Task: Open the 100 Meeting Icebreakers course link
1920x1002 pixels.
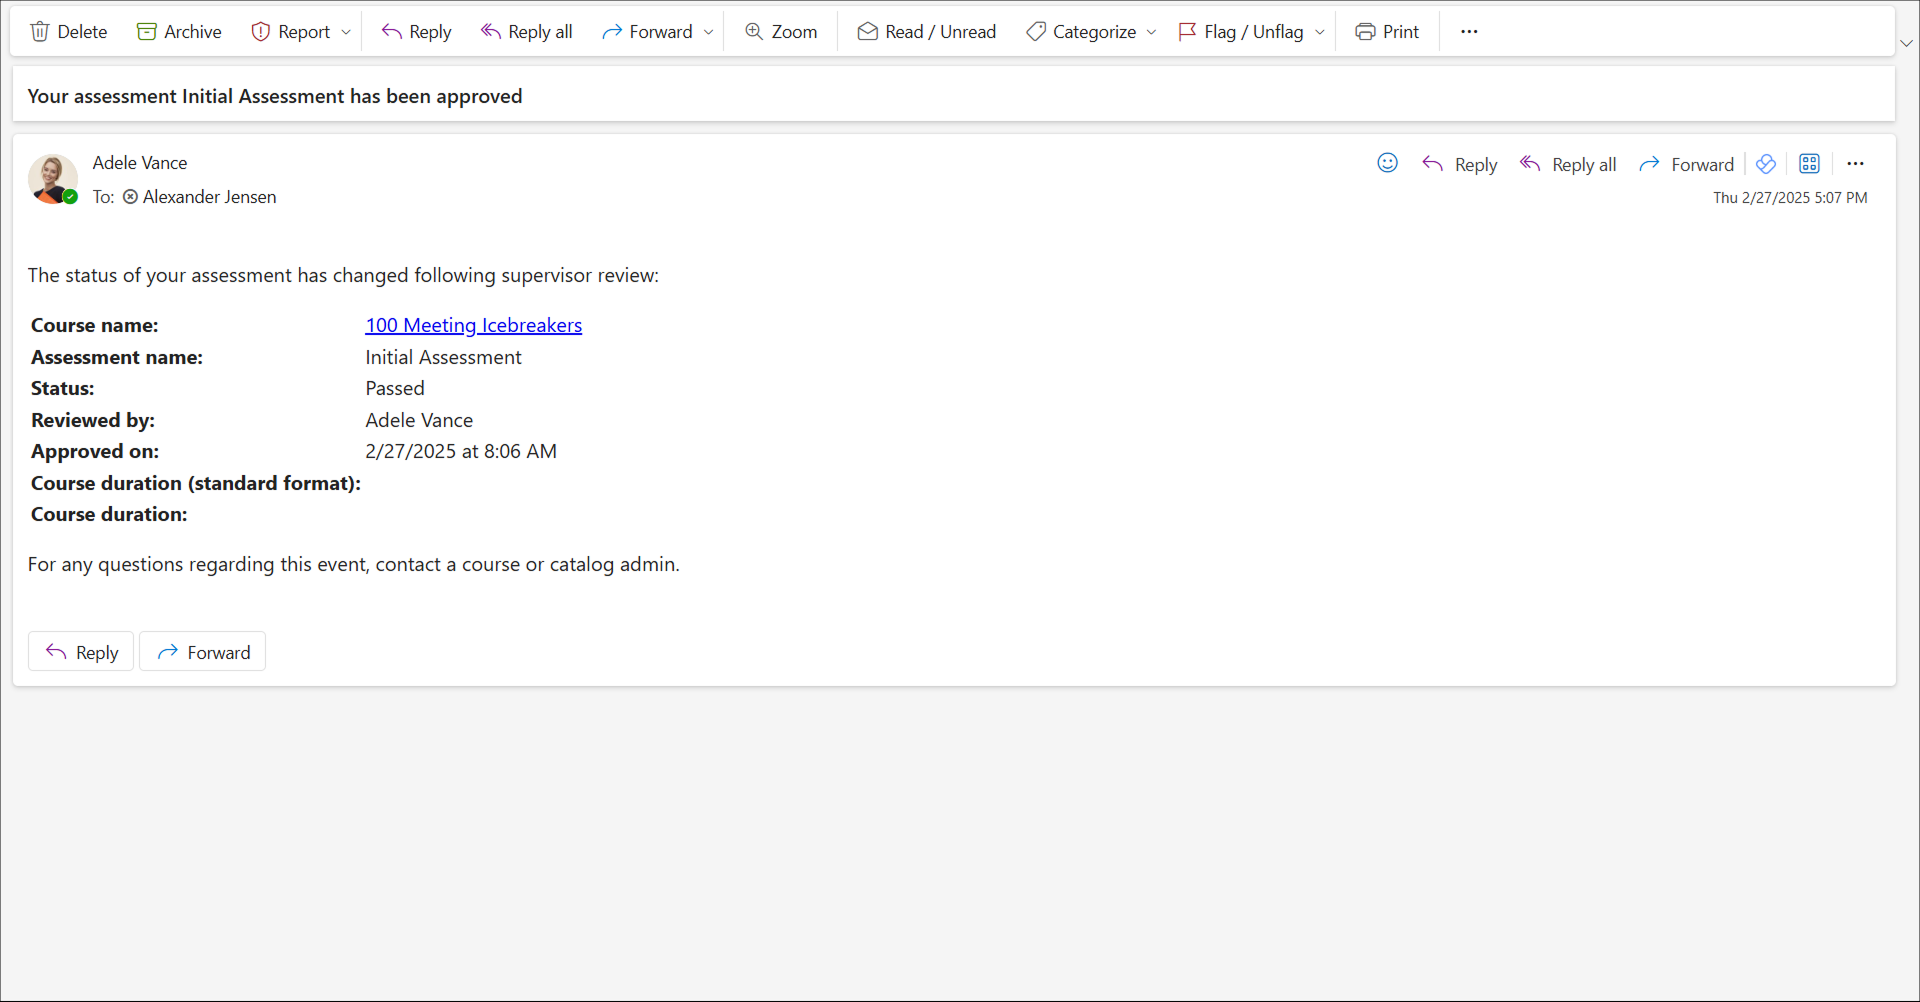Action: (473, 325)
